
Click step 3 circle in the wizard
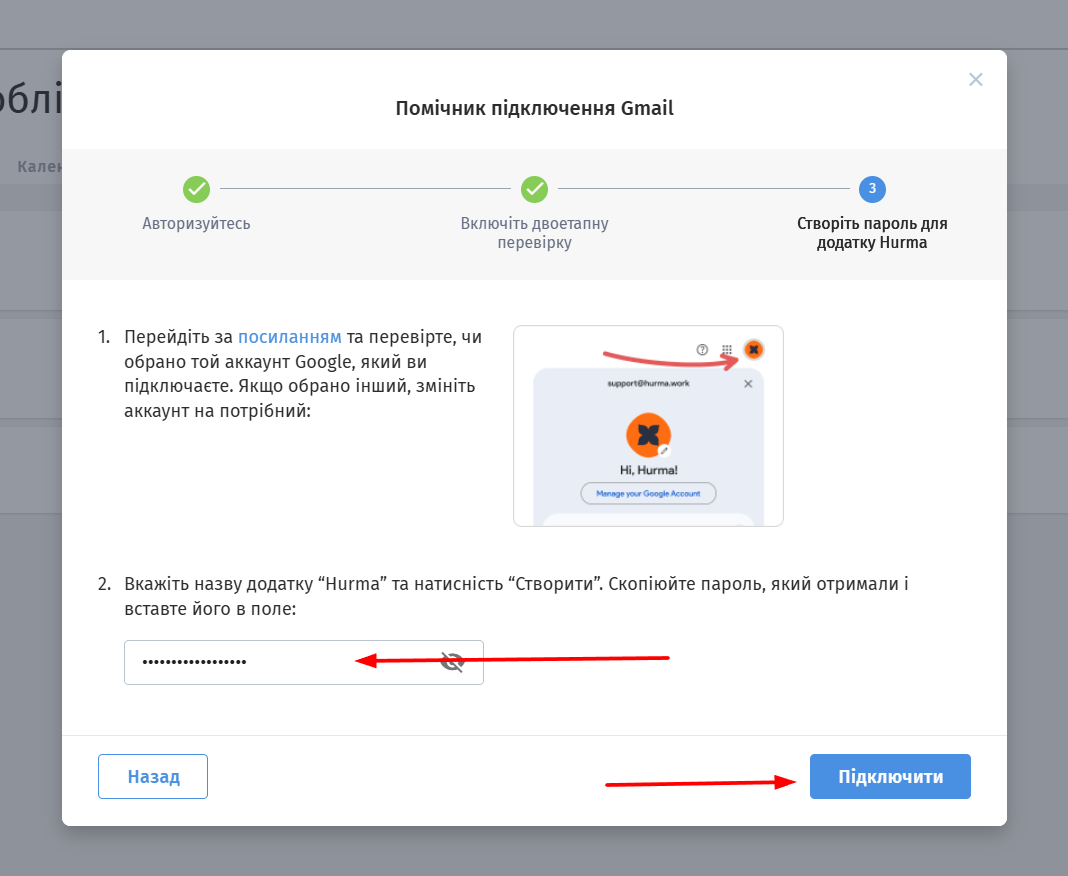[x=872, y=189]
